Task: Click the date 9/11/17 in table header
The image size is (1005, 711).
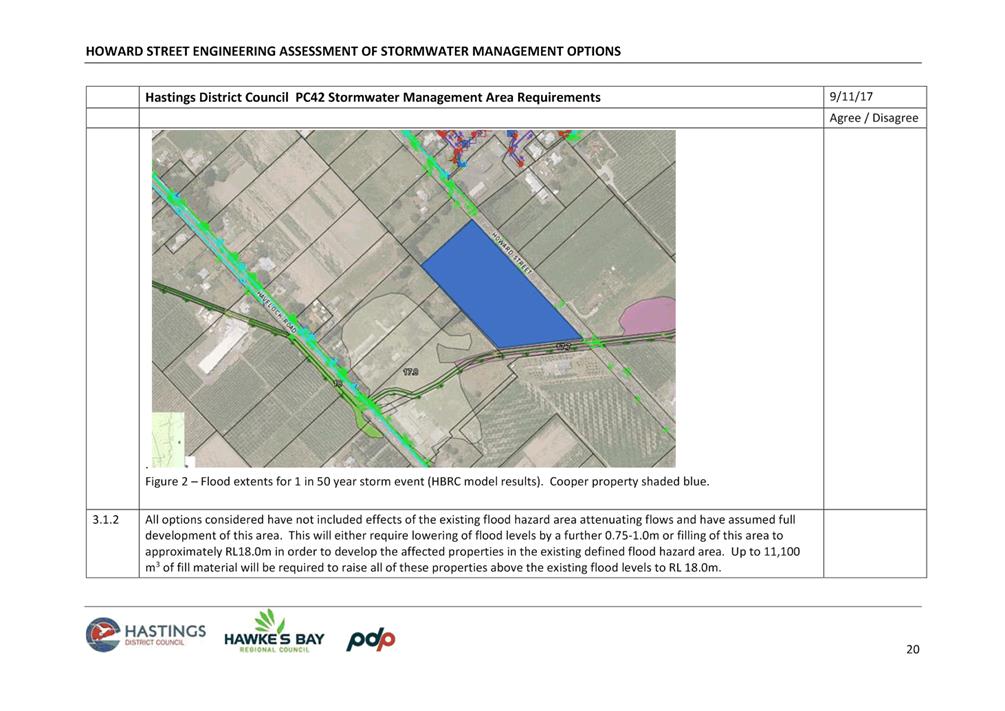Action: point(851,97)
